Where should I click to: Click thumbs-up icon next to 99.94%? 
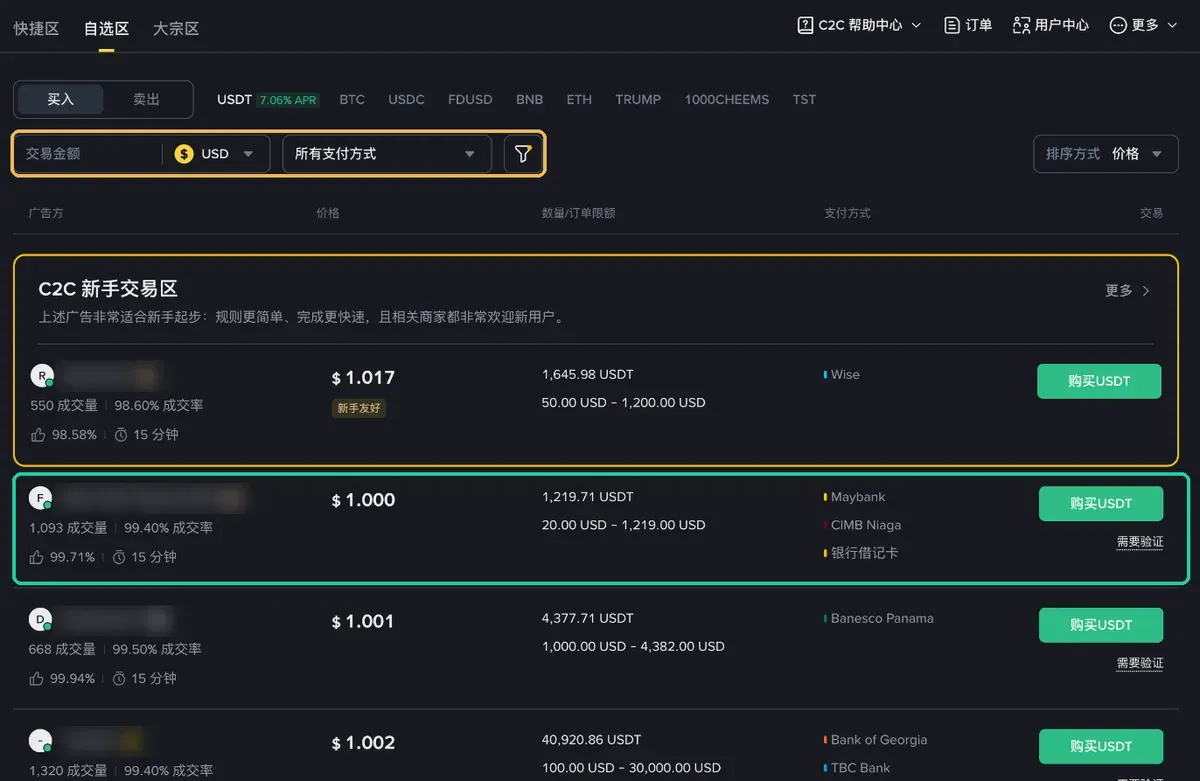point(37,678)
